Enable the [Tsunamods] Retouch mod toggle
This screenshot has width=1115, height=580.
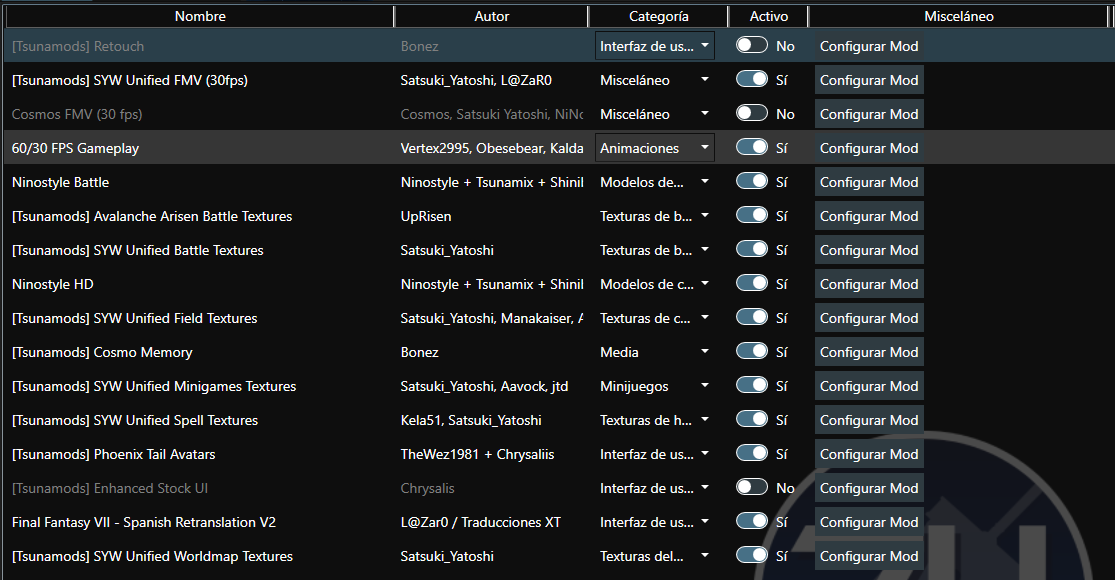751,46
